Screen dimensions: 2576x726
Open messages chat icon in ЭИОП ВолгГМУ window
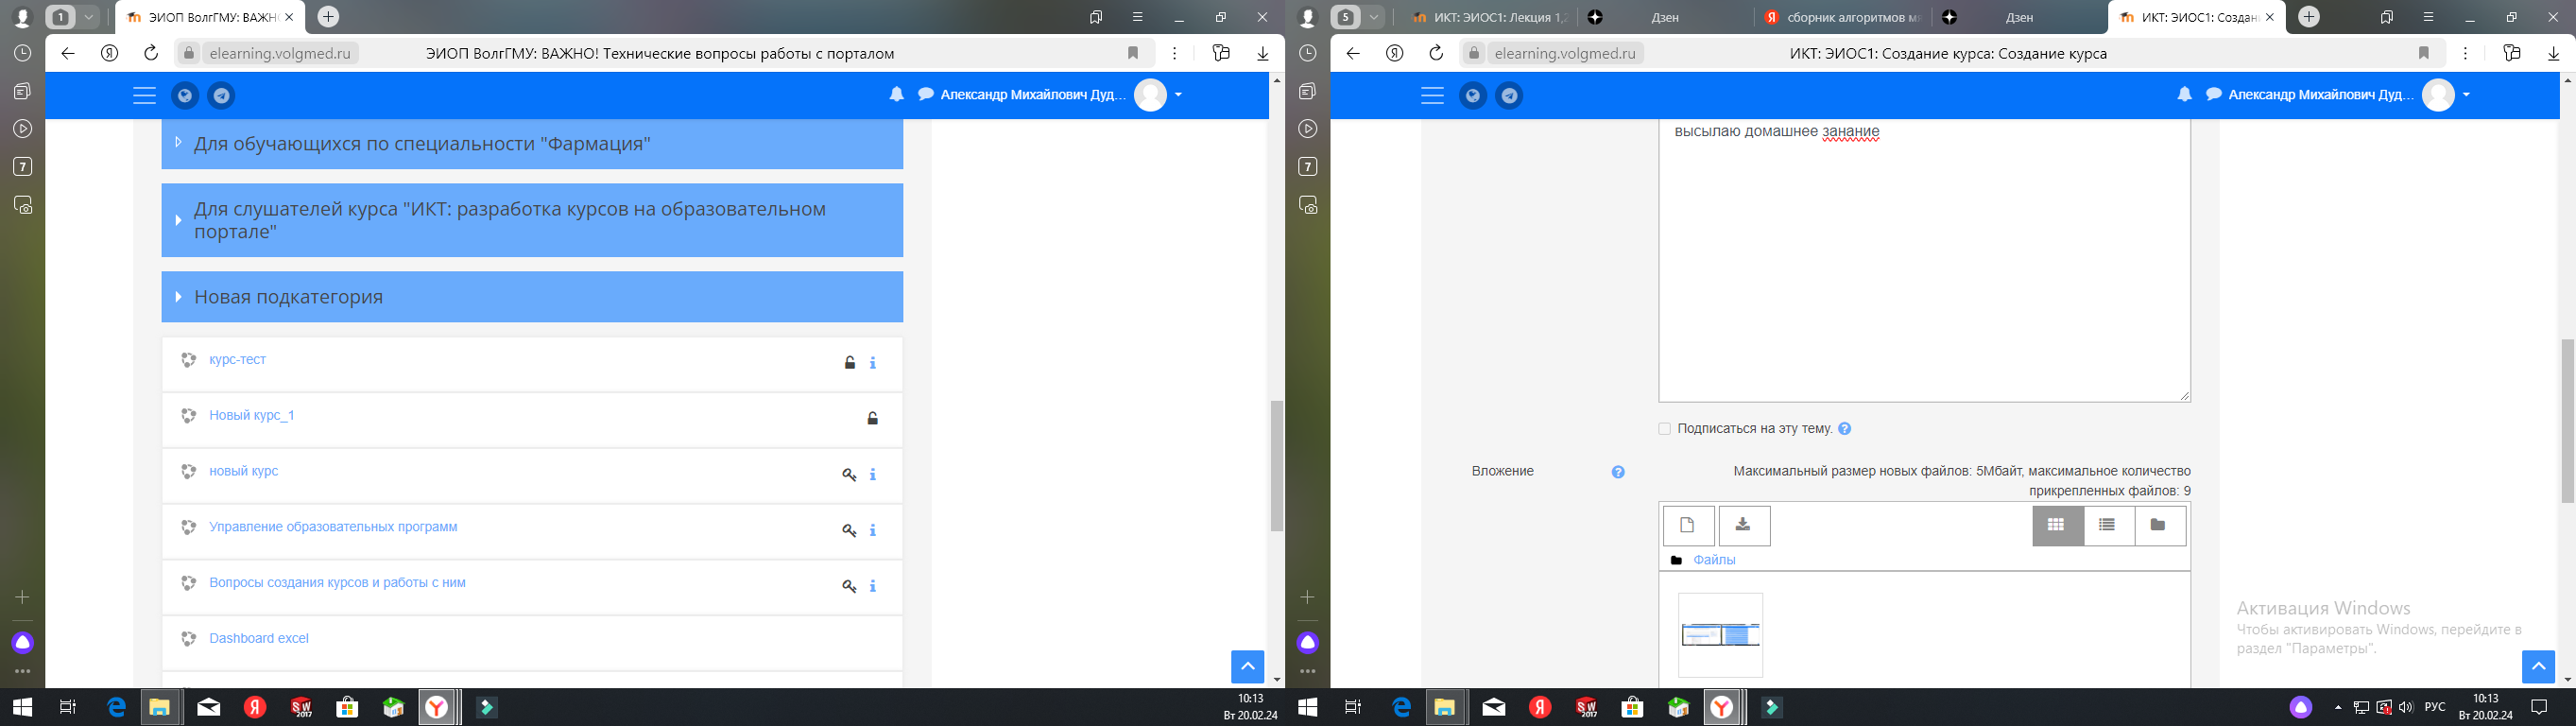click(926, 94)
